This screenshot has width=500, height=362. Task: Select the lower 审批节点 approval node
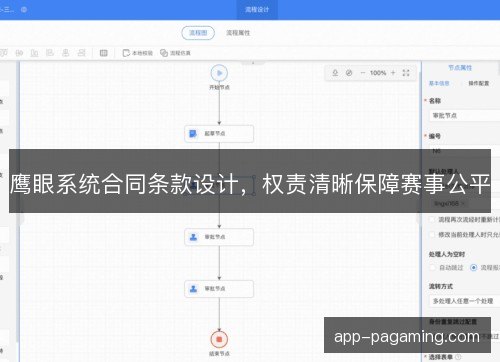(x=219, y=289)
